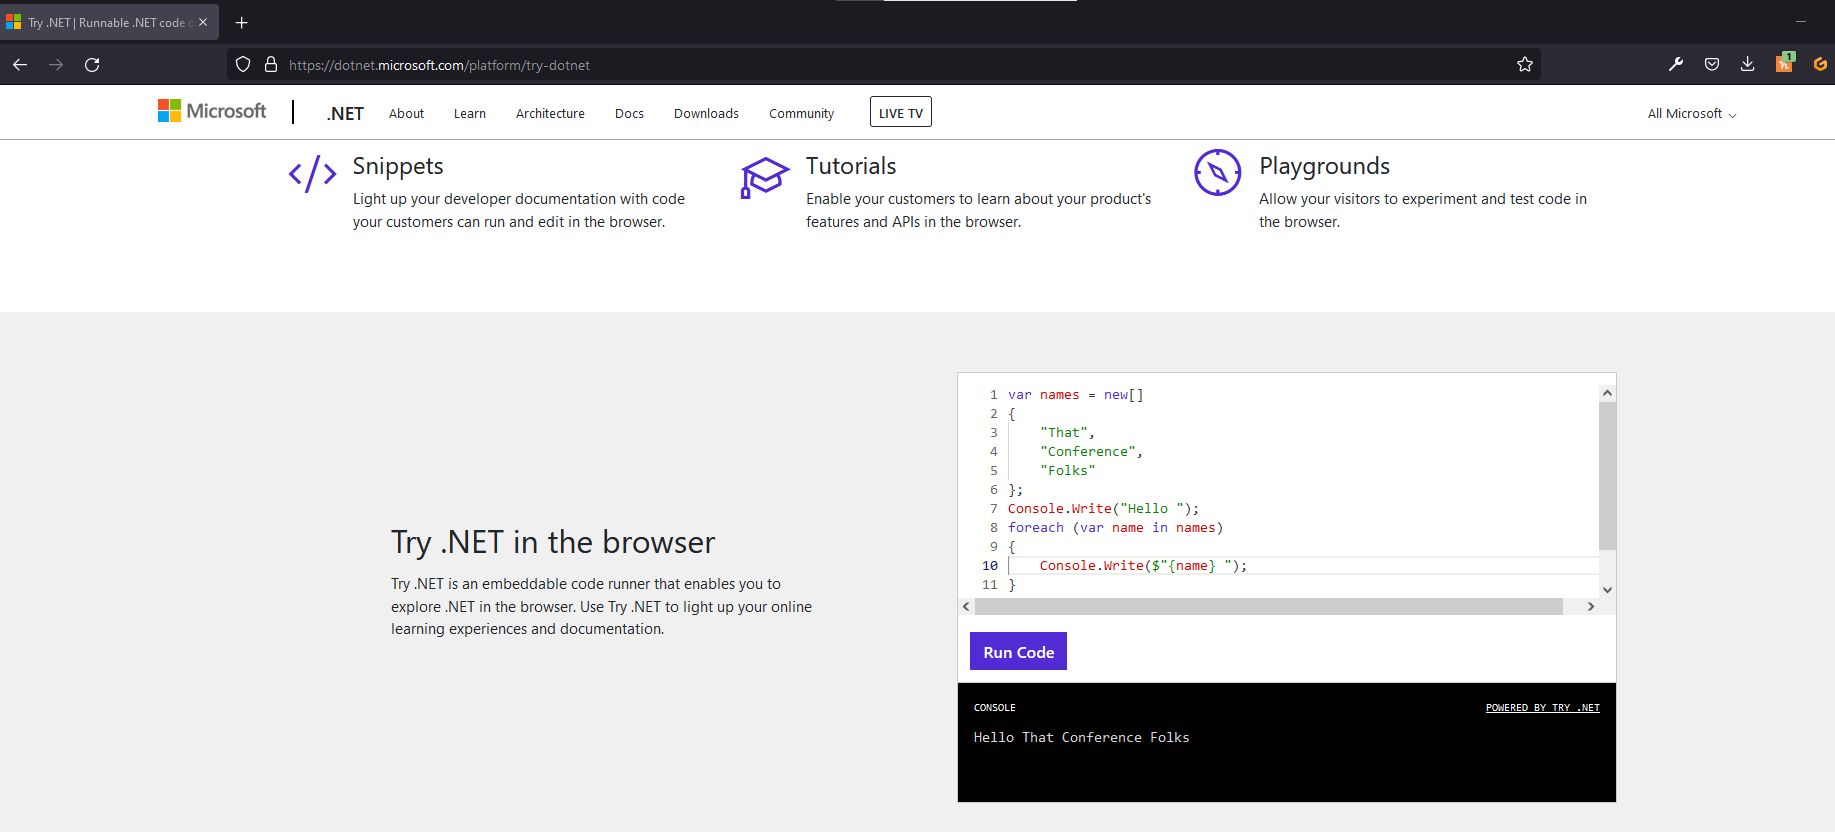
Task: Click the editor vertical scrollbar thumb
Action: pos(1607,476)
